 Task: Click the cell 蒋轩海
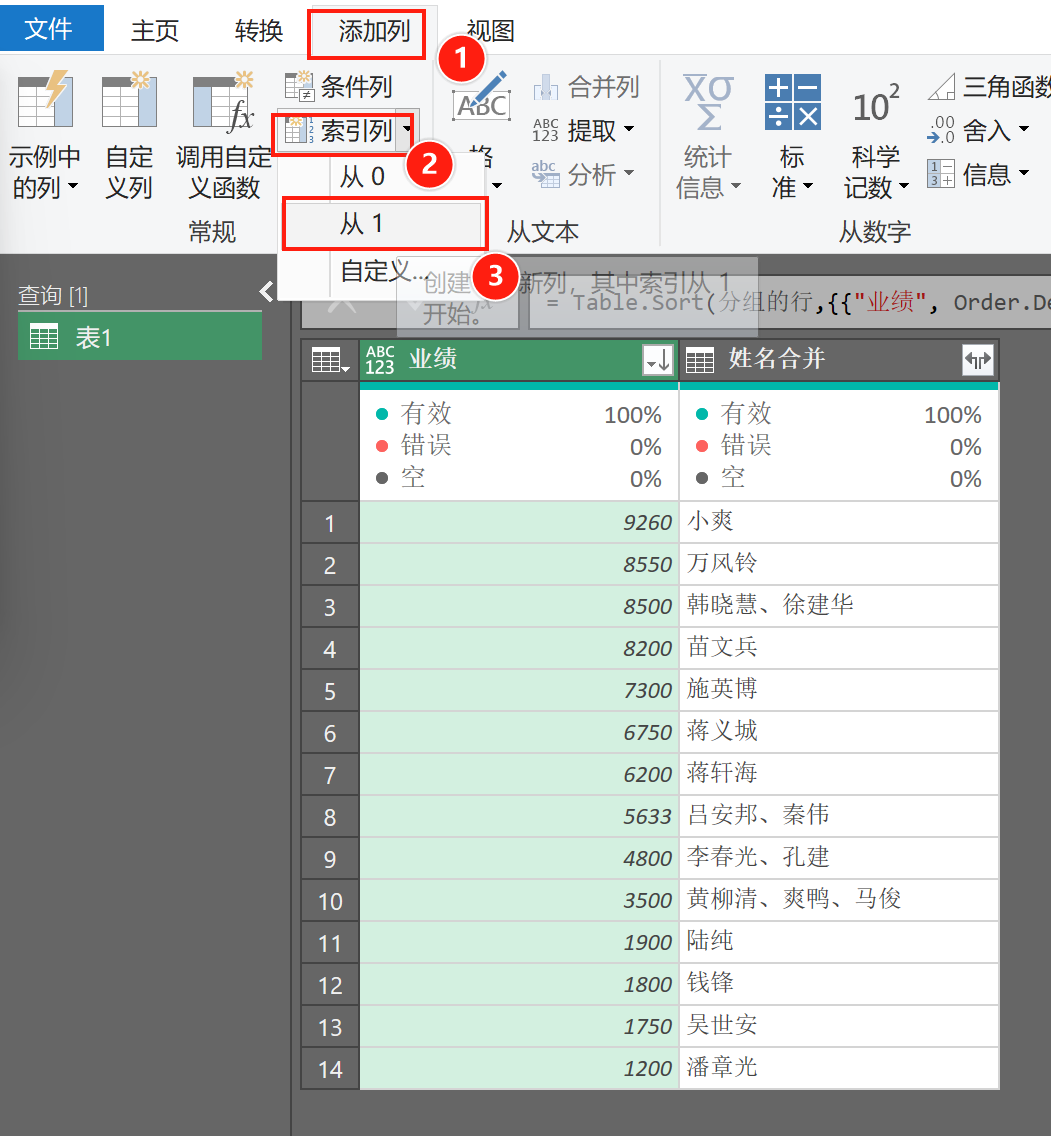coord(839,774)
